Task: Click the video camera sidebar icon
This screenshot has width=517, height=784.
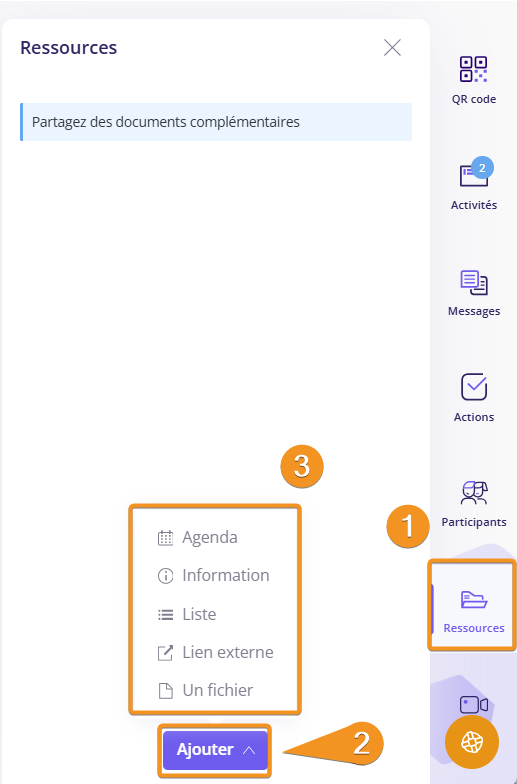Action: 474,704
